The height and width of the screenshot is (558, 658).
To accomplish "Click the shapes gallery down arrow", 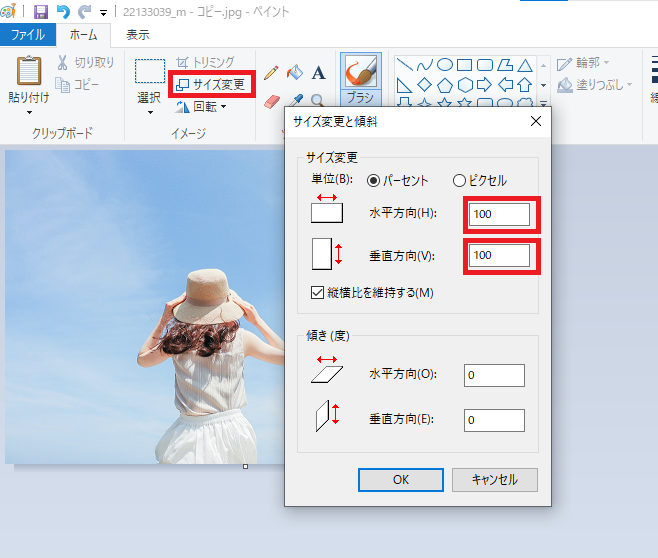I will 543,85.
